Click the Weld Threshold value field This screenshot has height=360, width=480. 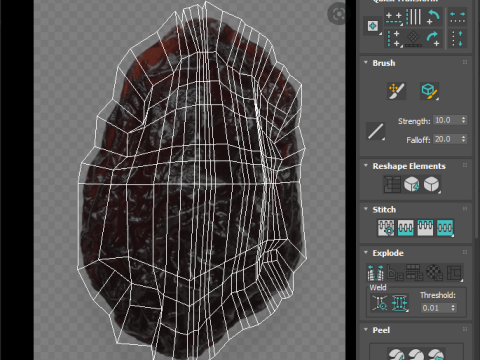pos(435,308)
